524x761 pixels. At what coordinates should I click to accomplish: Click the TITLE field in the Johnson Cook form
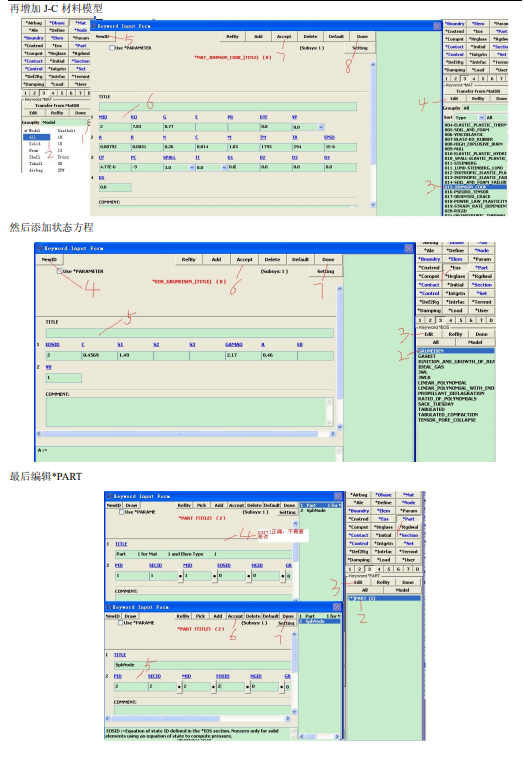coord(228,106)
